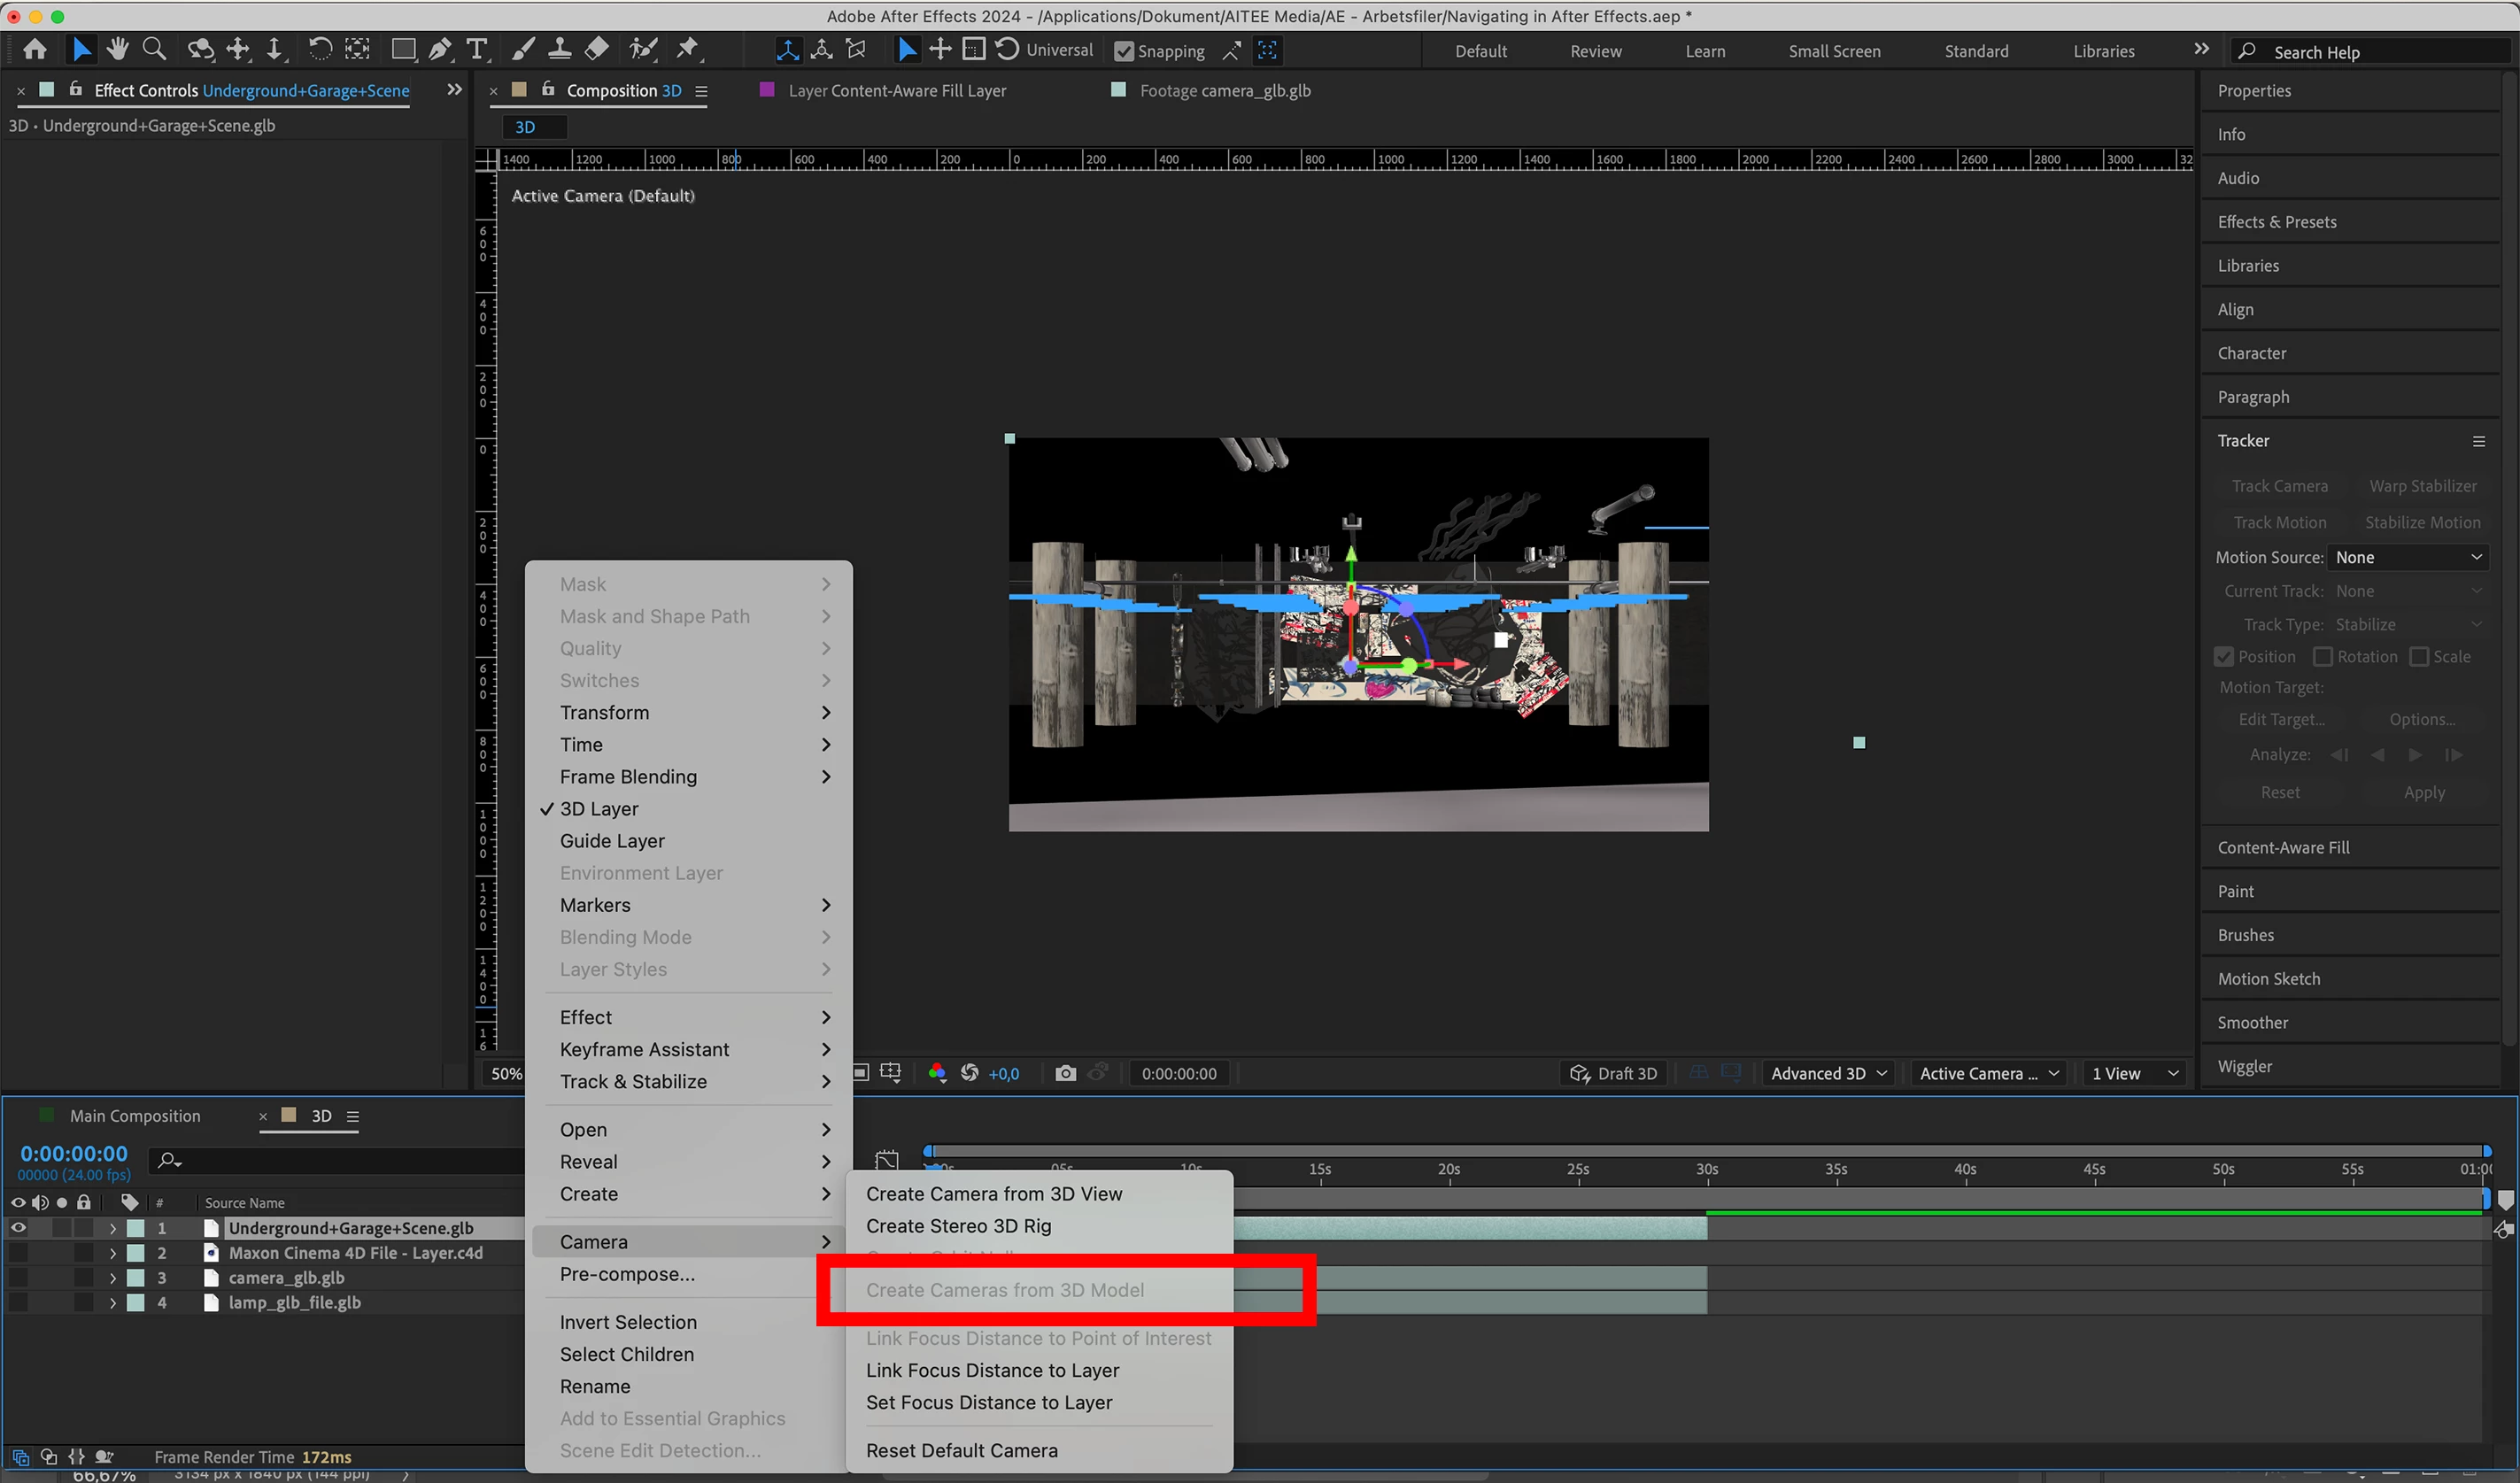Toggle the Snapping checkbox
The width and height of the screenshot is (2520, 1483).
click(x=1124, y=51)
